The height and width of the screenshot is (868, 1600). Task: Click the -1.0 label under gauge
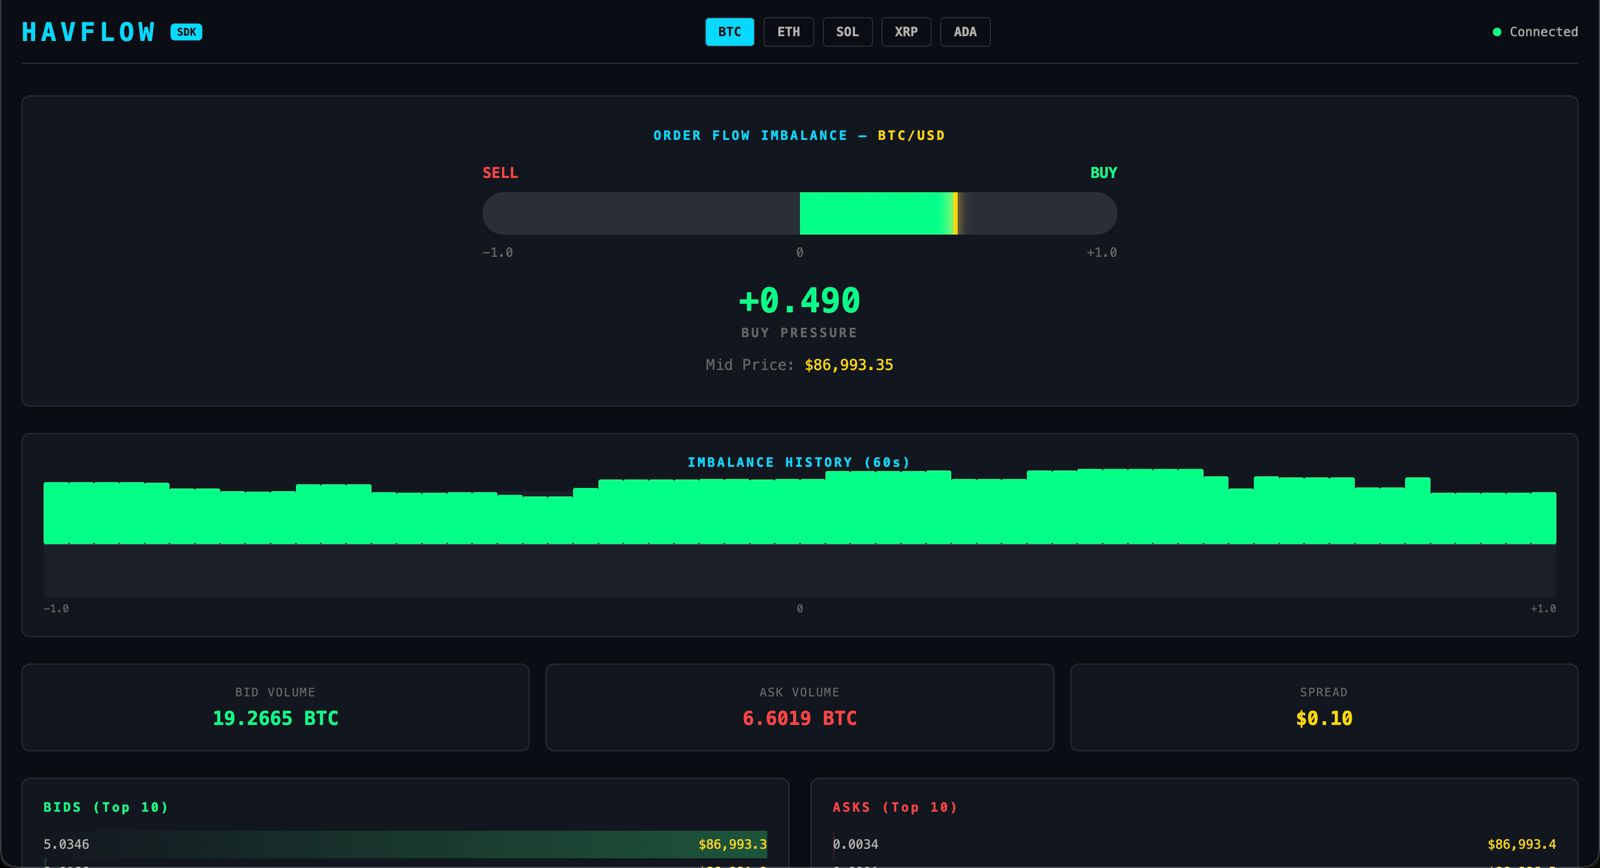point(498,253)
